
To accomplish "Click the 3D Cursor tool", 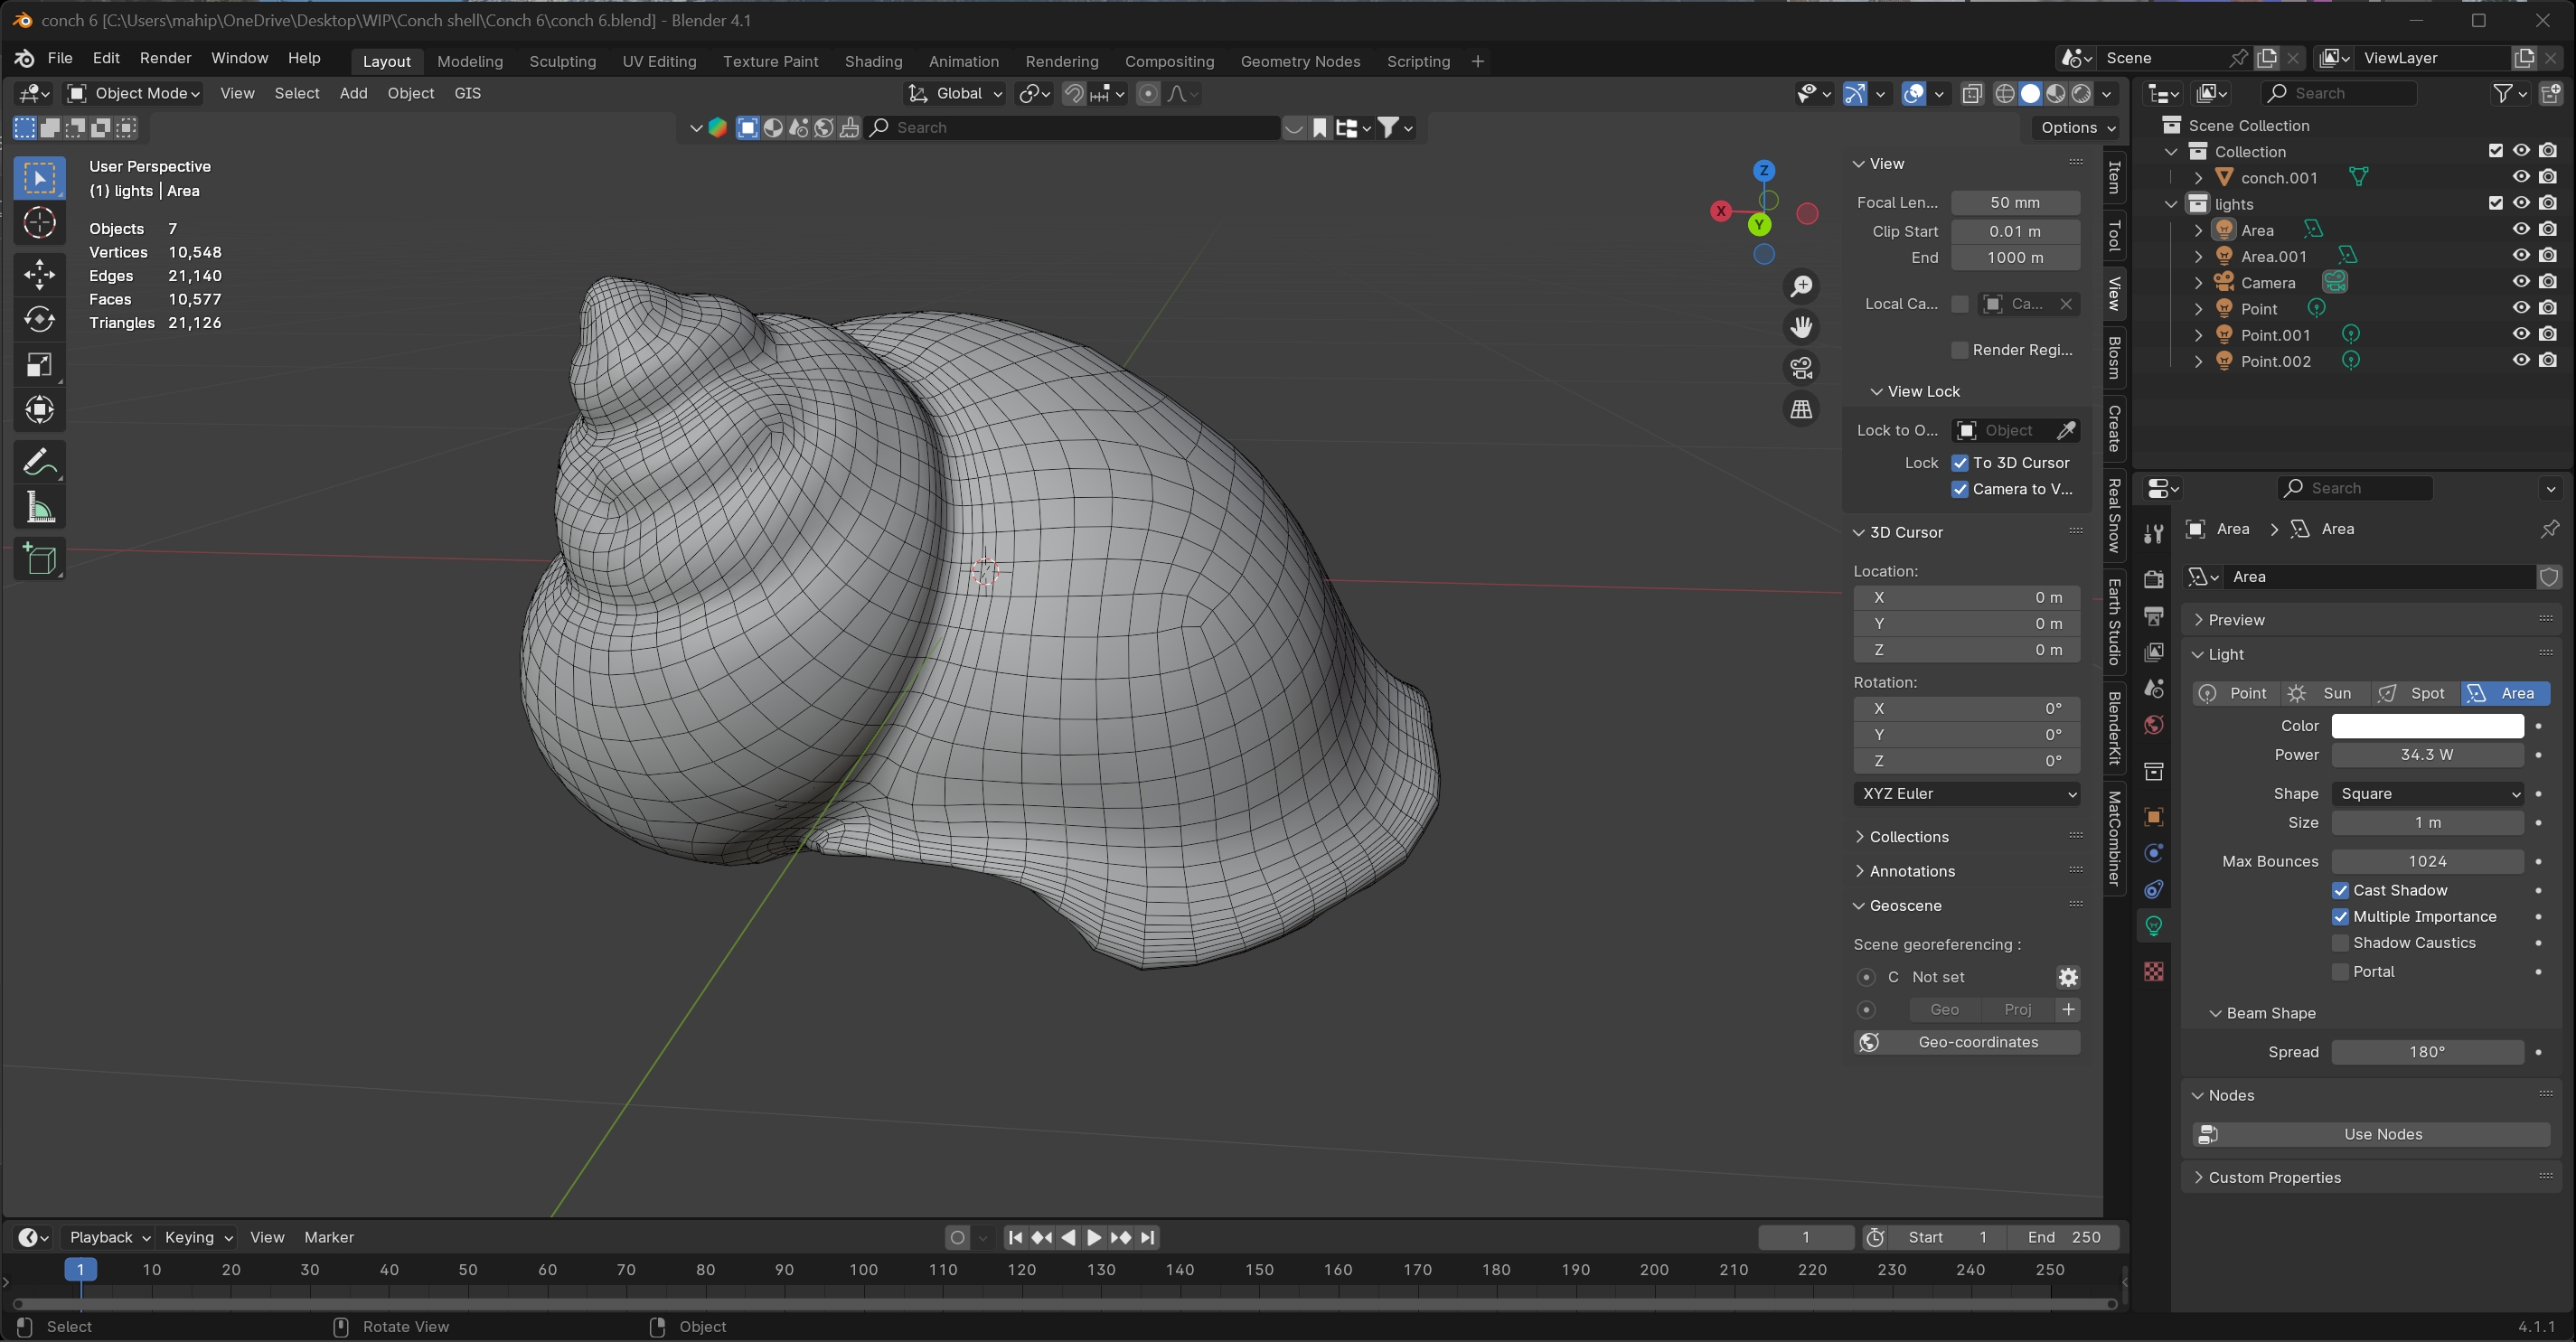I will point(39,223).
